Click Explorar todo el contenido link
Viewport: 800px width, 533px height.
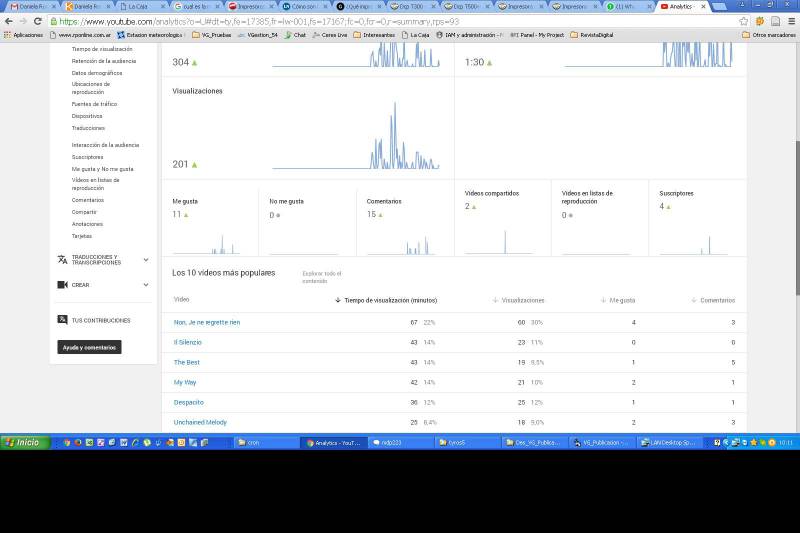[321, 277]
